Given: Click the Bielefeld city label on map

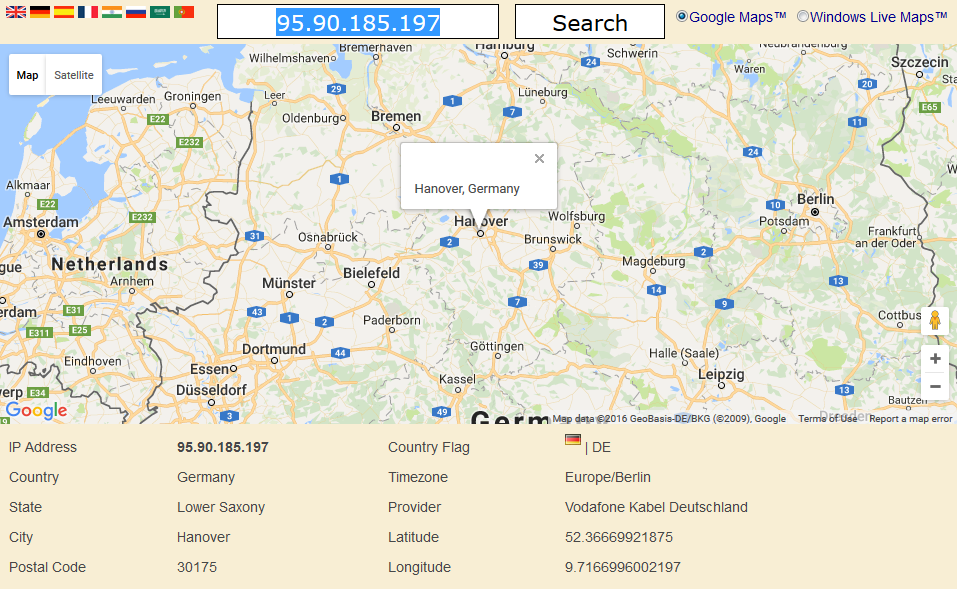Looking at the screenshot, I should (x=371, y=273).
